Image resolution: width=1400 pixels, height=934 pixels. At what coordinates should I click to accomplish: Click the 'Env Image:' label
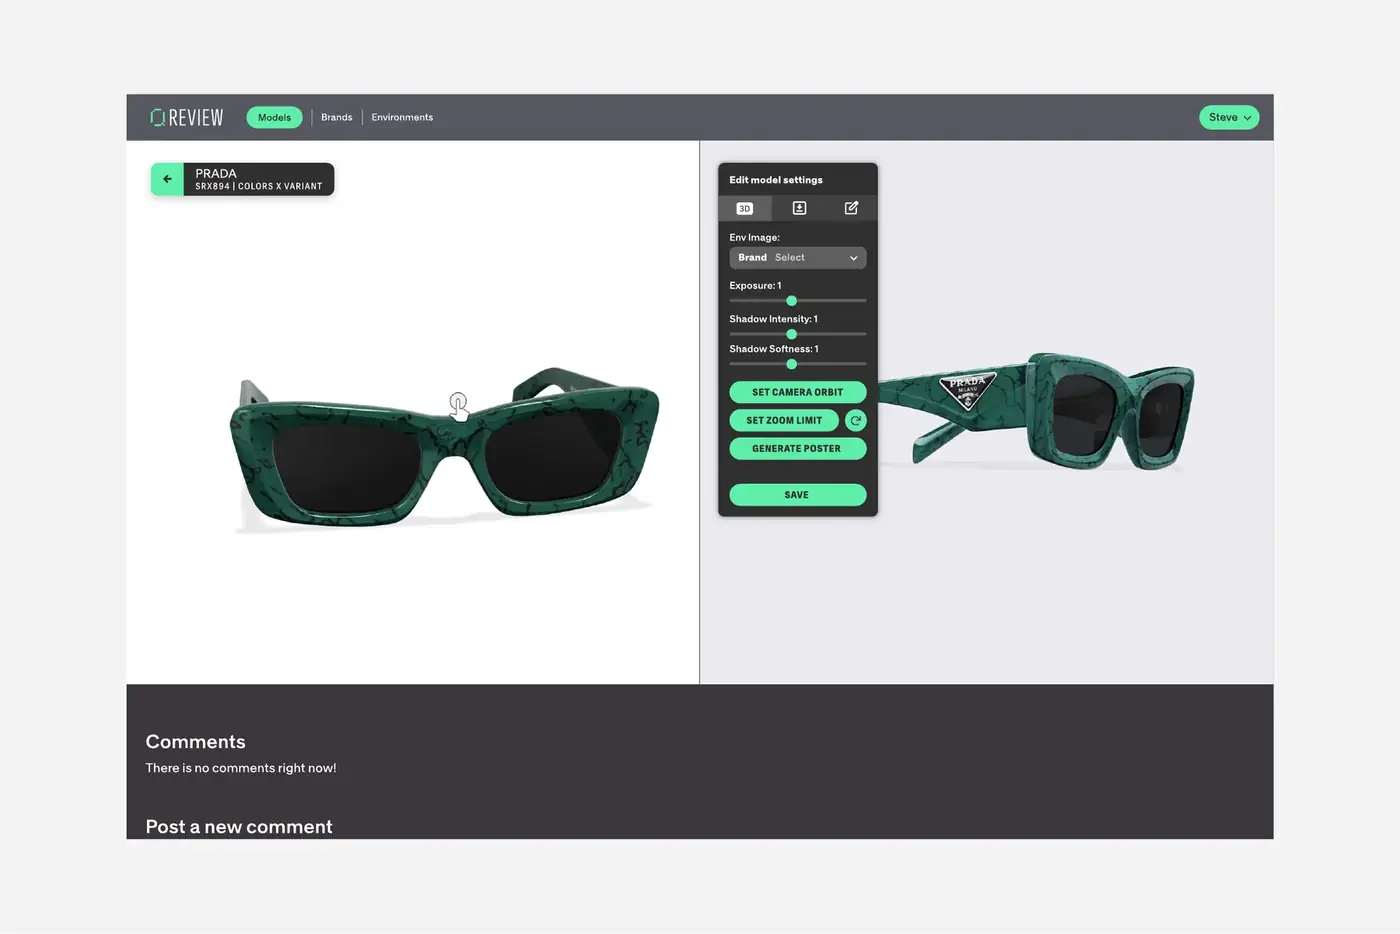755,238
